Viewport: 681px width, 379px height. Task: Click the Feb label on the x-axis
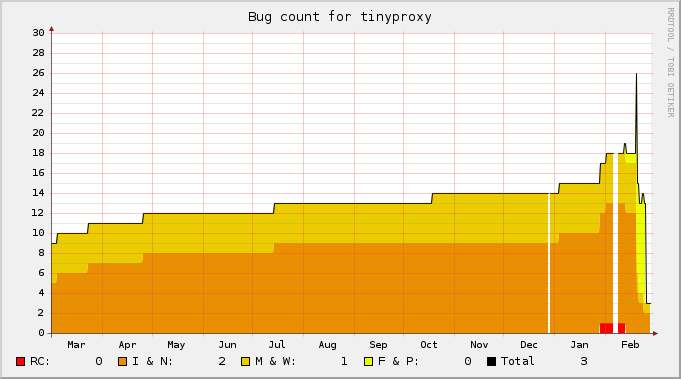point(630,345)
